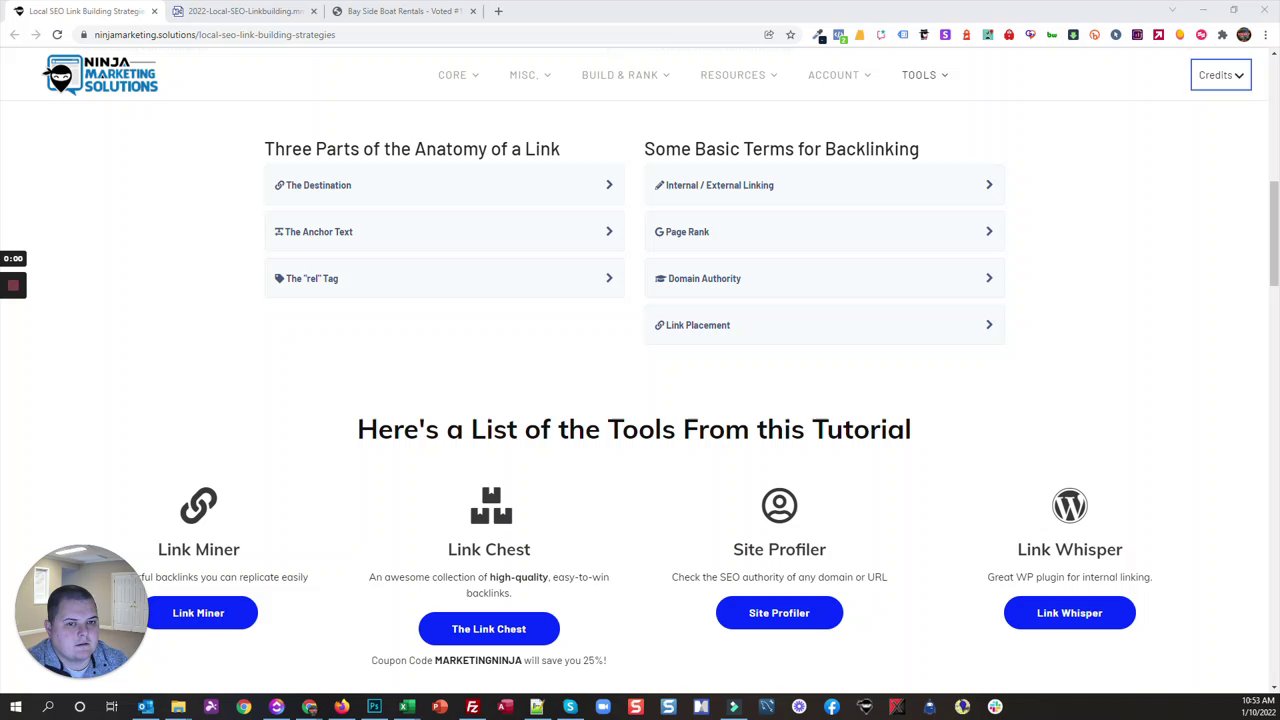Click the Site Profiler button
This screenshot has height=720, width=1280.
pyautogui.click(x=779, y=613)
